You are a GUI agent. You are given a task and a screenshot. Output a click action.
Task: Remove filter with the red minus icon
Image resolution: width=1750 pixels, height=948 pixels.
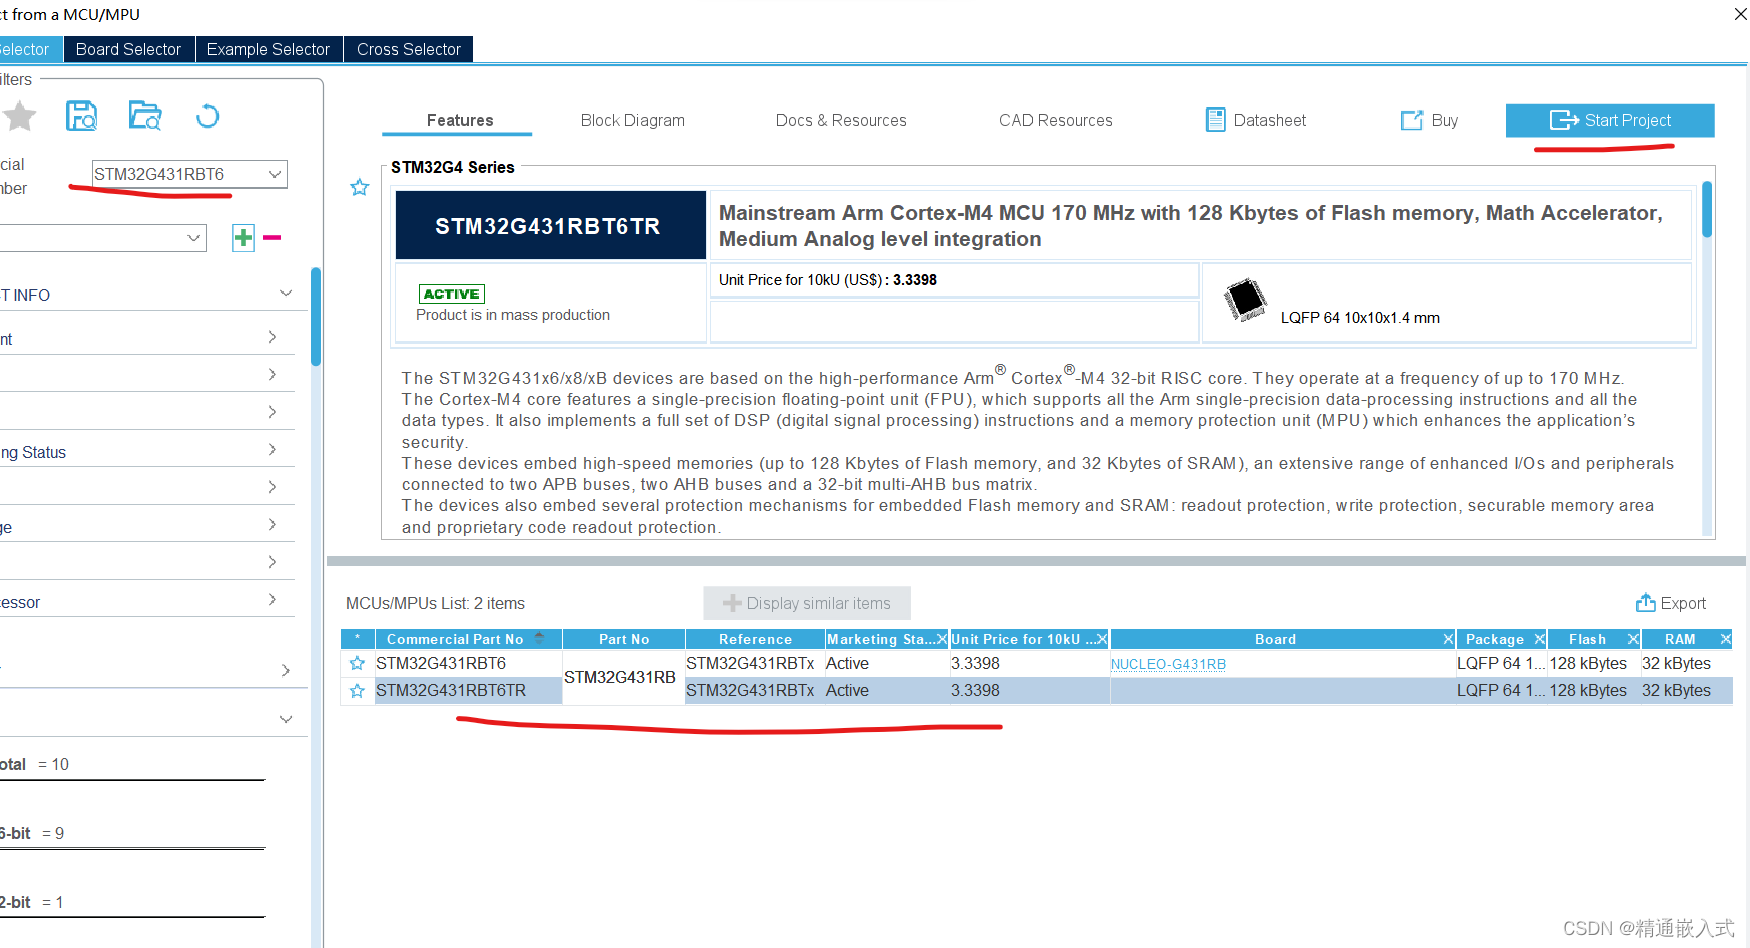(272, 238)
